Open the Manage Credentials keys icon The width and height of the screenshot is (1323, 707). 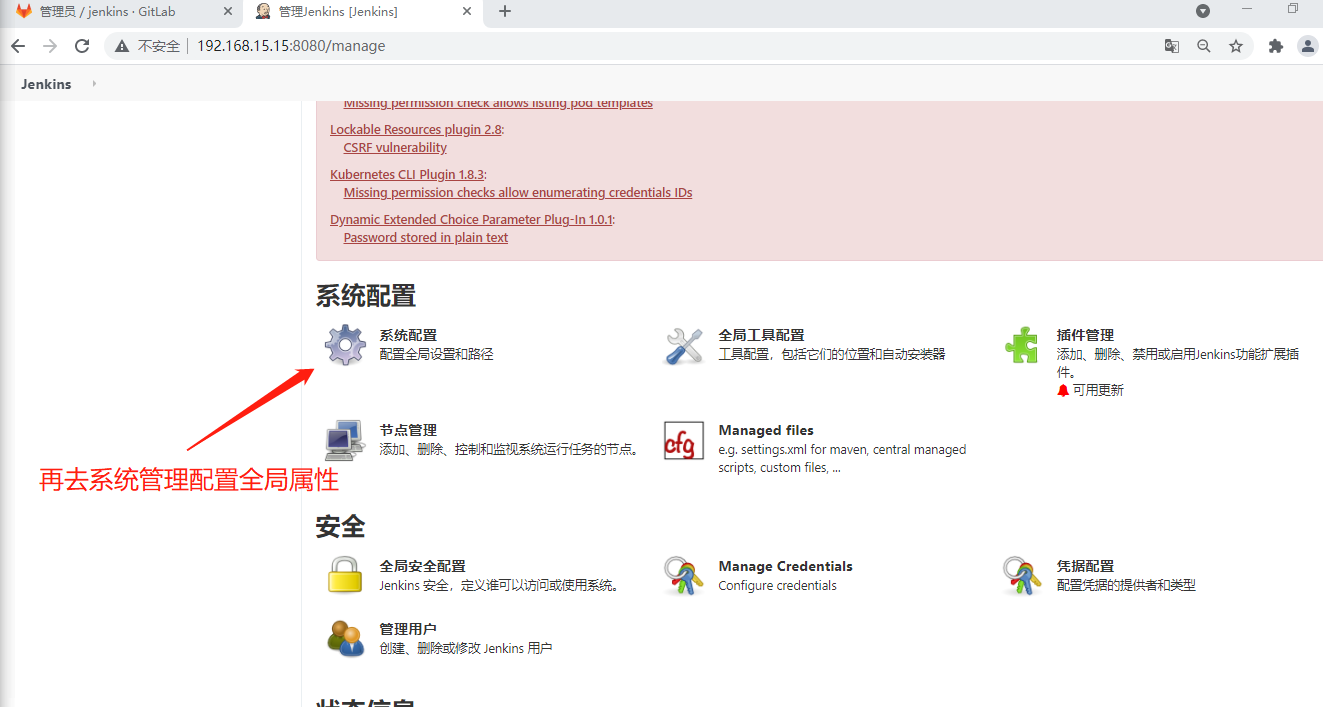[x=684, y=576]
